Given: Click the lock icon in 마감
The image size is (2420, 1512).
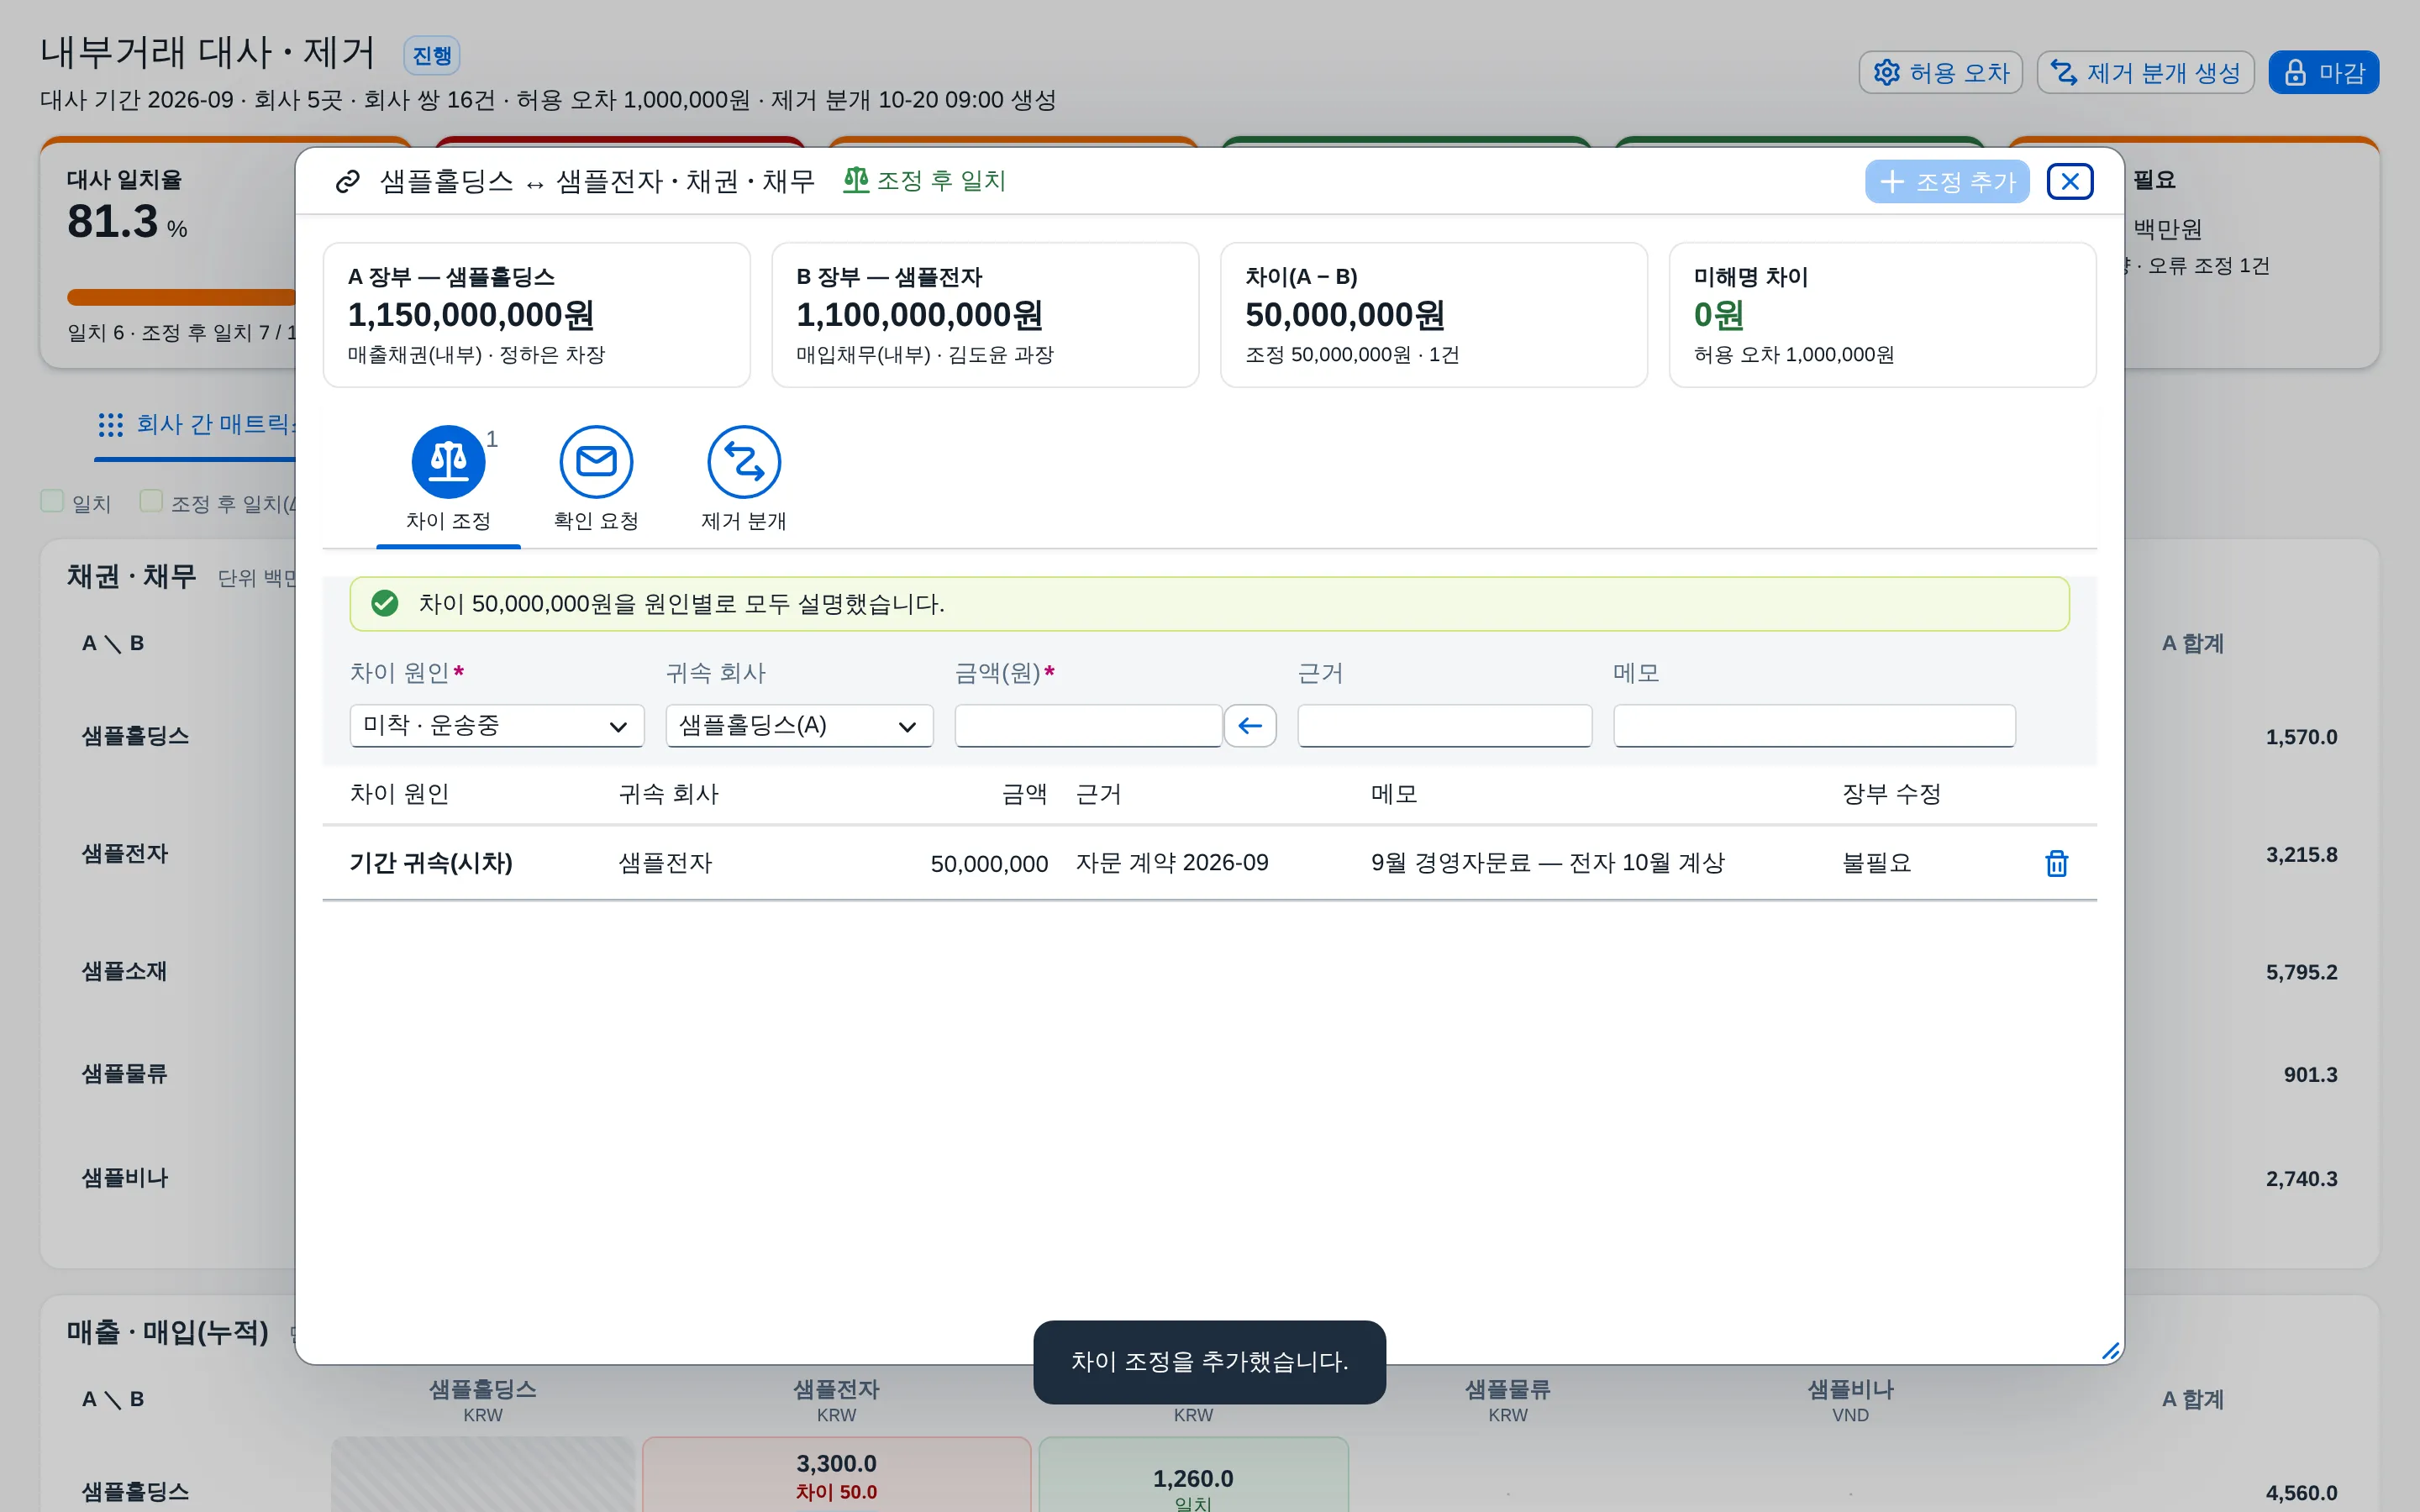Looking at the screenshot, I should tap(2295, 73).
